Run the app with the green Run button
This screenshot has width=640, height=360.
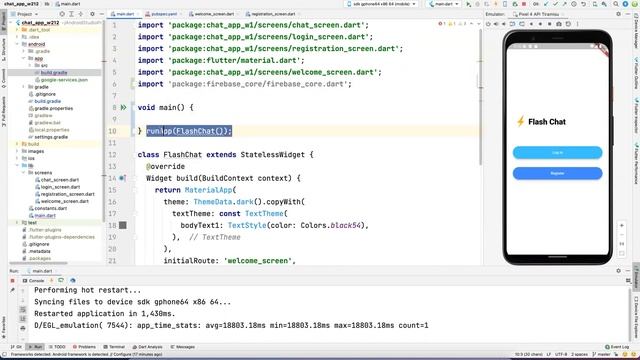[x=469, y=4]
